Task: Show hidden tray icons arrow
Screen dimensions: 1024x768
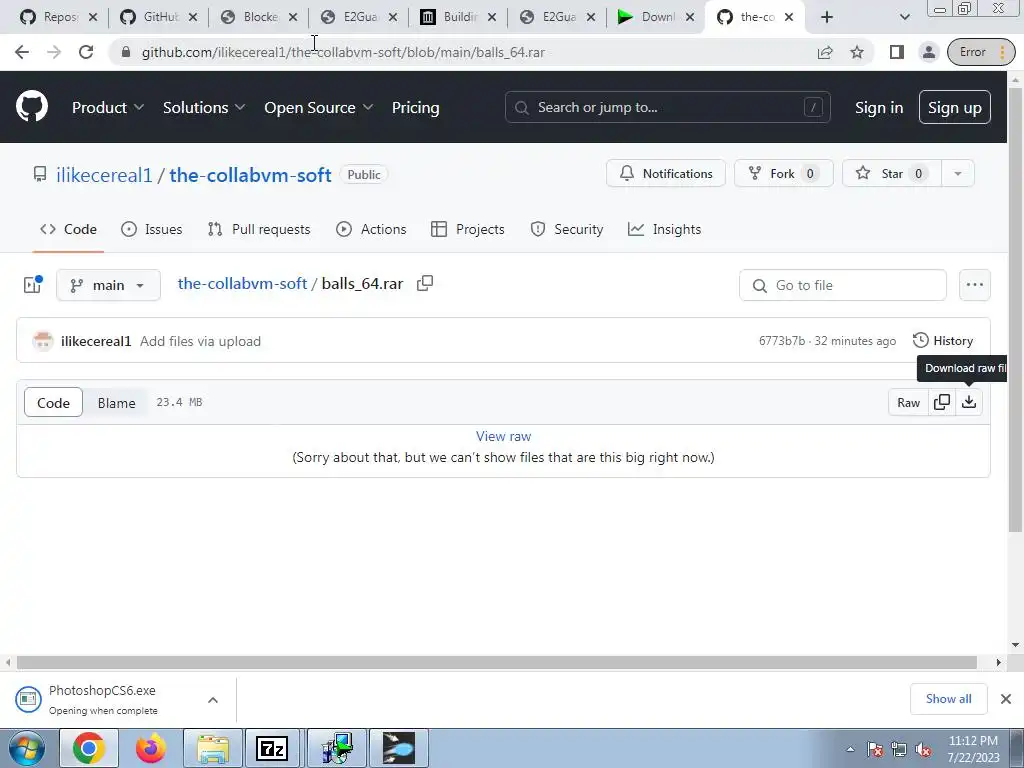Action: (850, 750)
